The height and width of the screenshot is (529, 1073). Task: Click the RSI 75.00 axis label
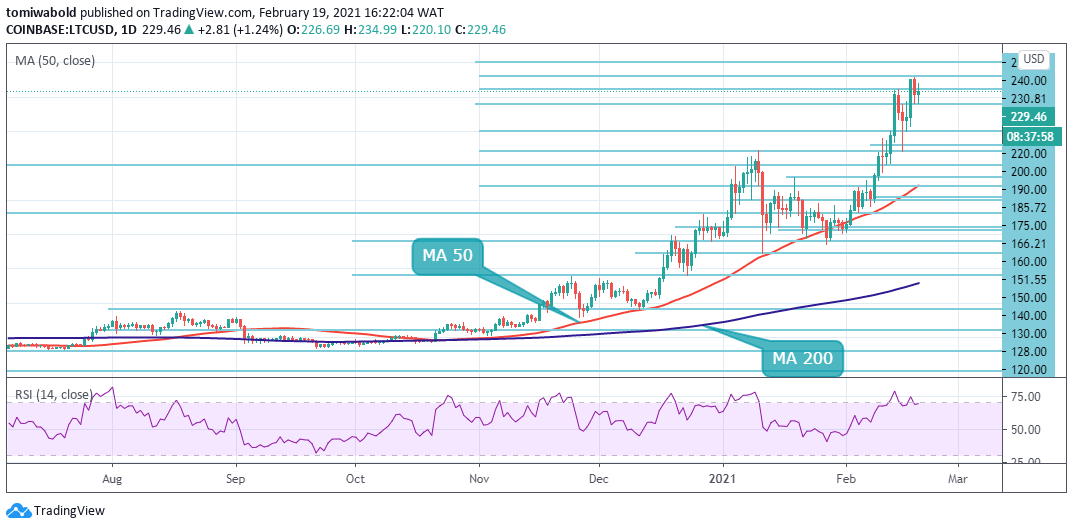point(1028,397)
